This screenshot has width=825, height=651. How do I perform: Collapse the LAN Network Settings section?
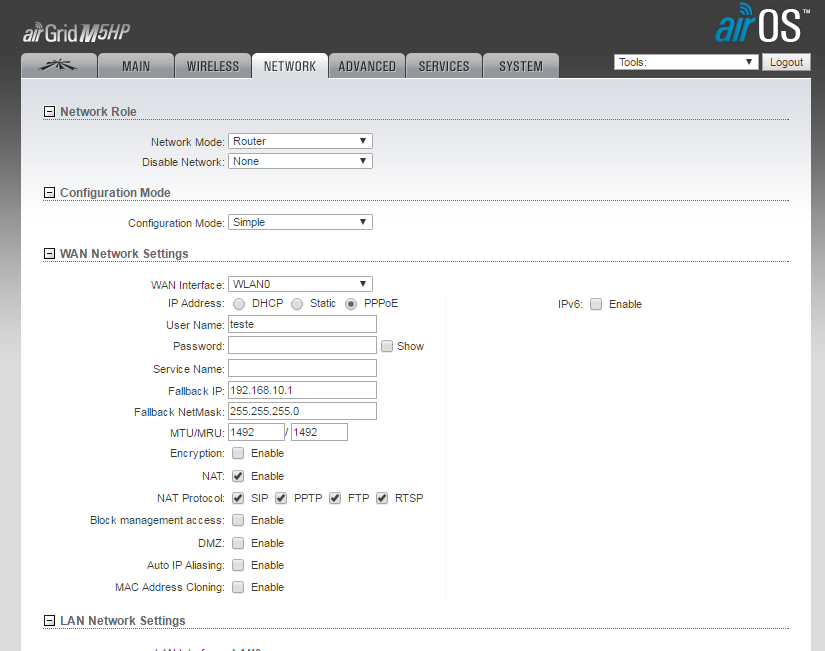(x=49, y=620)
